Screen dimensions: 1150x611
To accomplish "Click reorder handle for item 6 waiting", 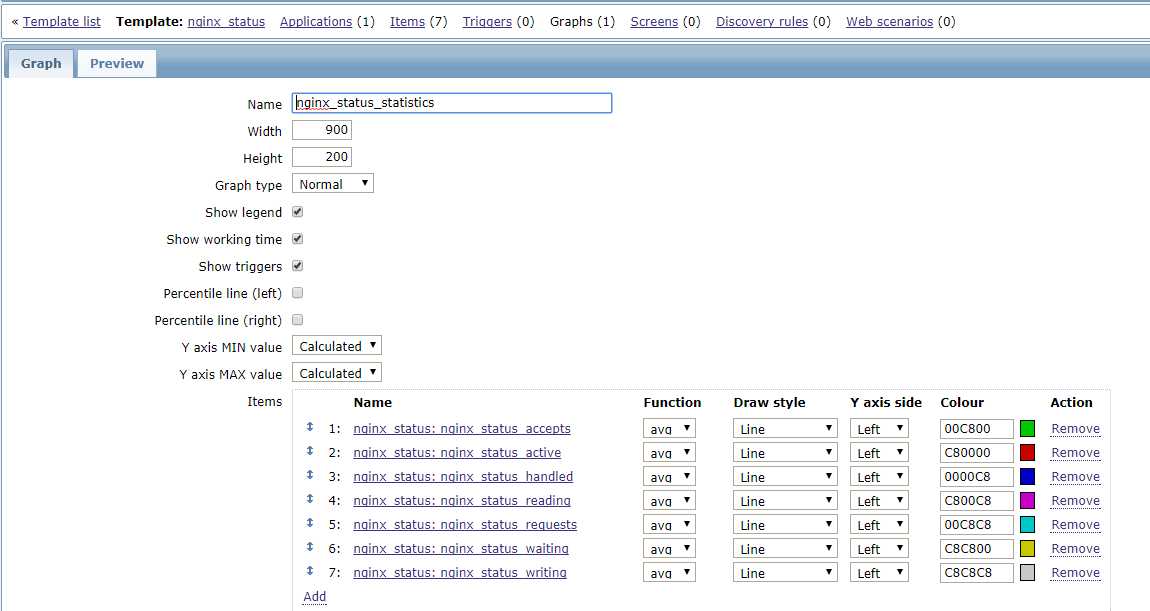I will (310, 547).
